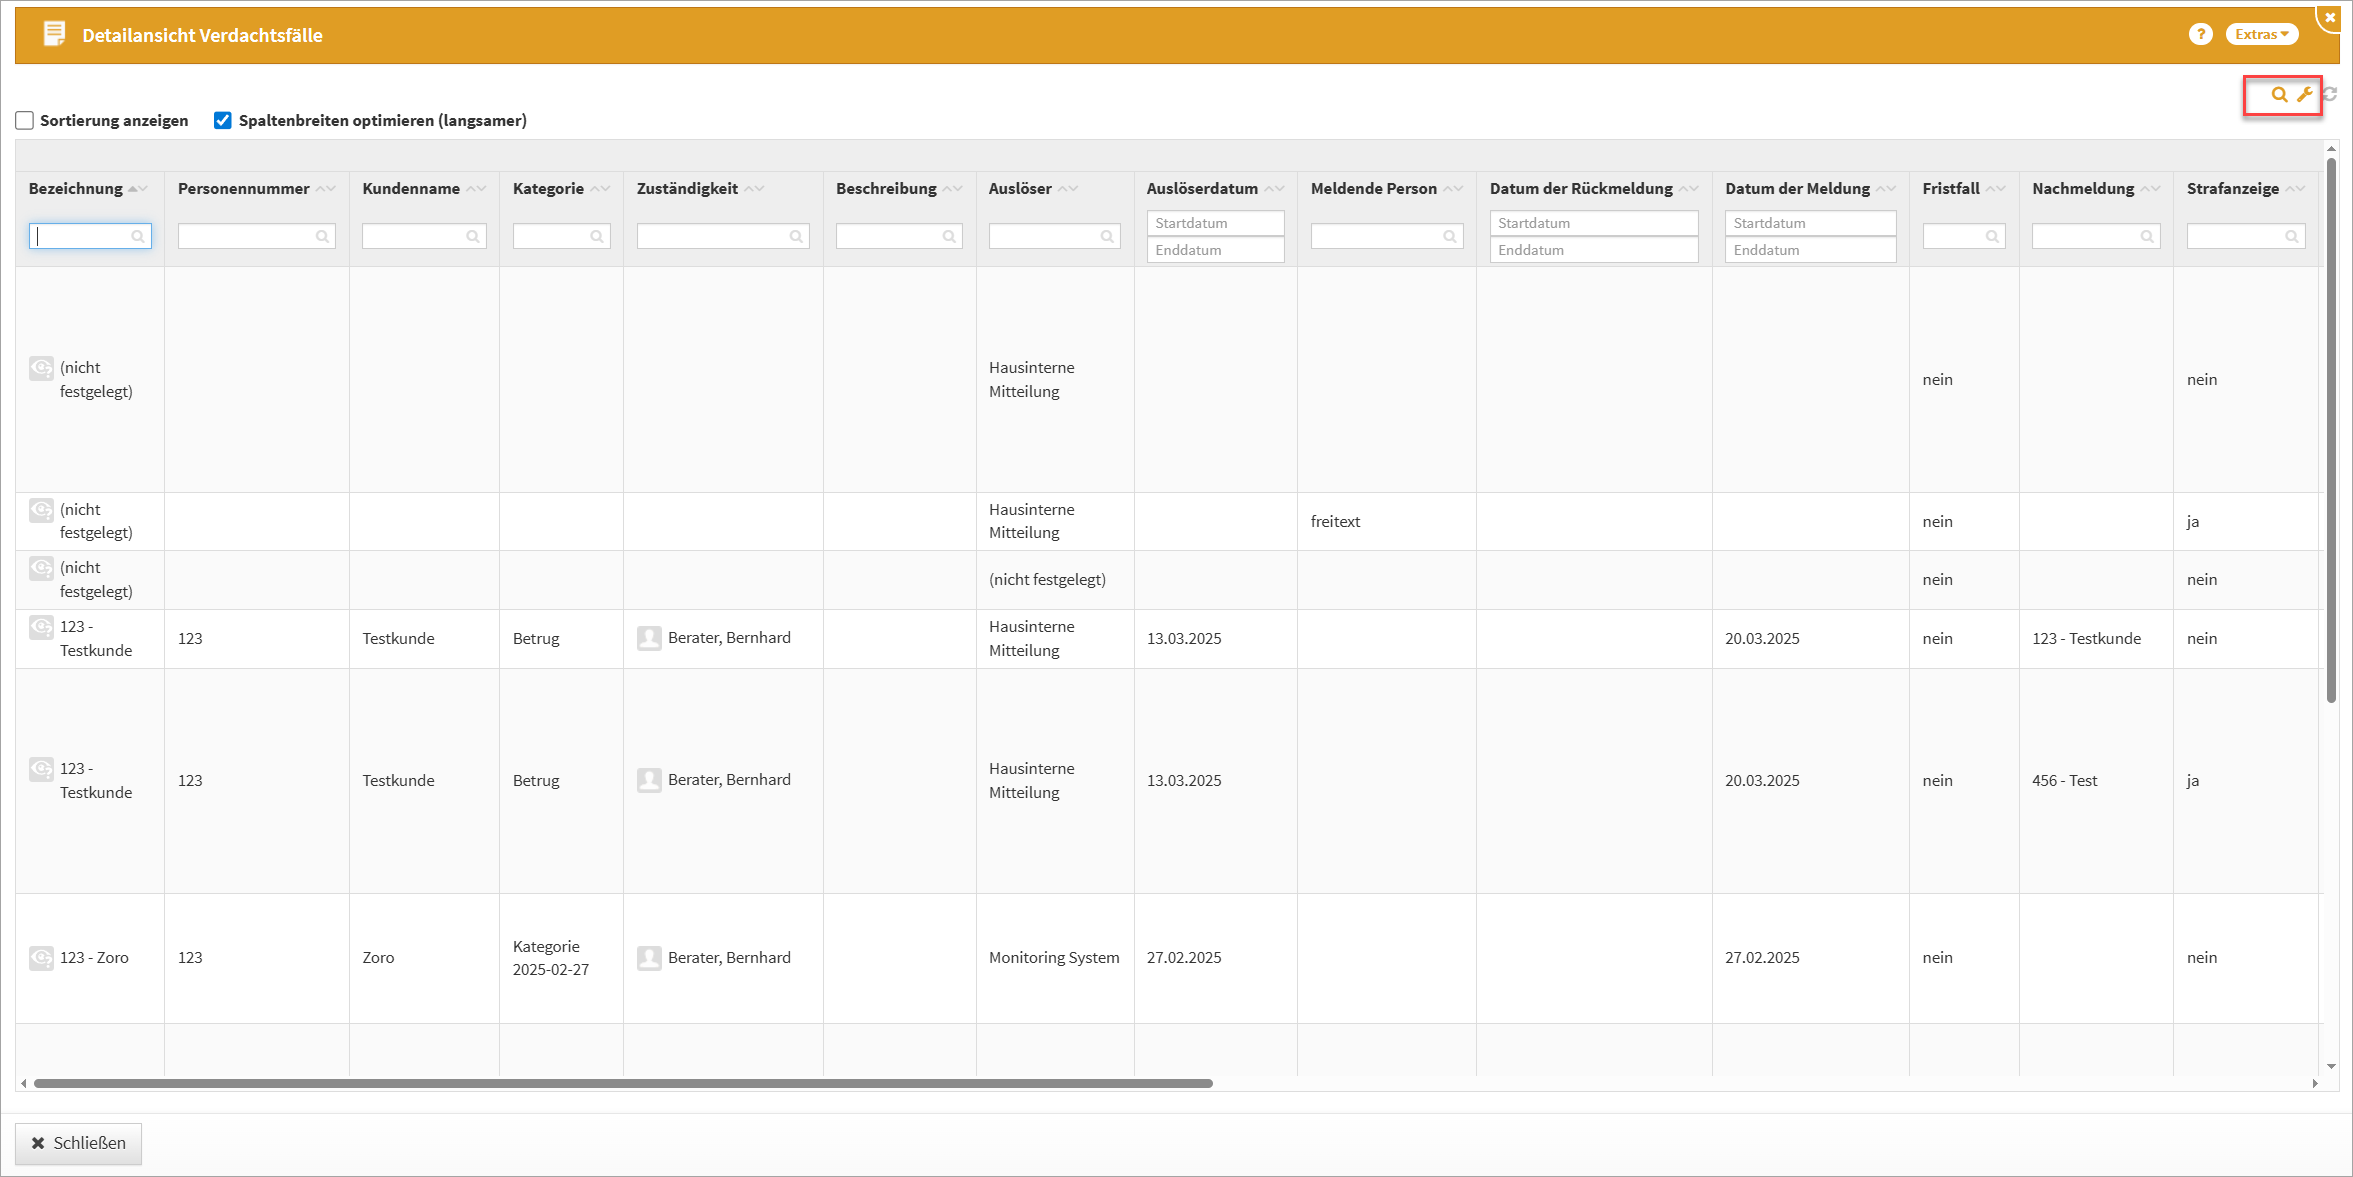The image size is (2353, 1177).
Task: Open the wrench configuration icon
Action: coord(2304,95)
